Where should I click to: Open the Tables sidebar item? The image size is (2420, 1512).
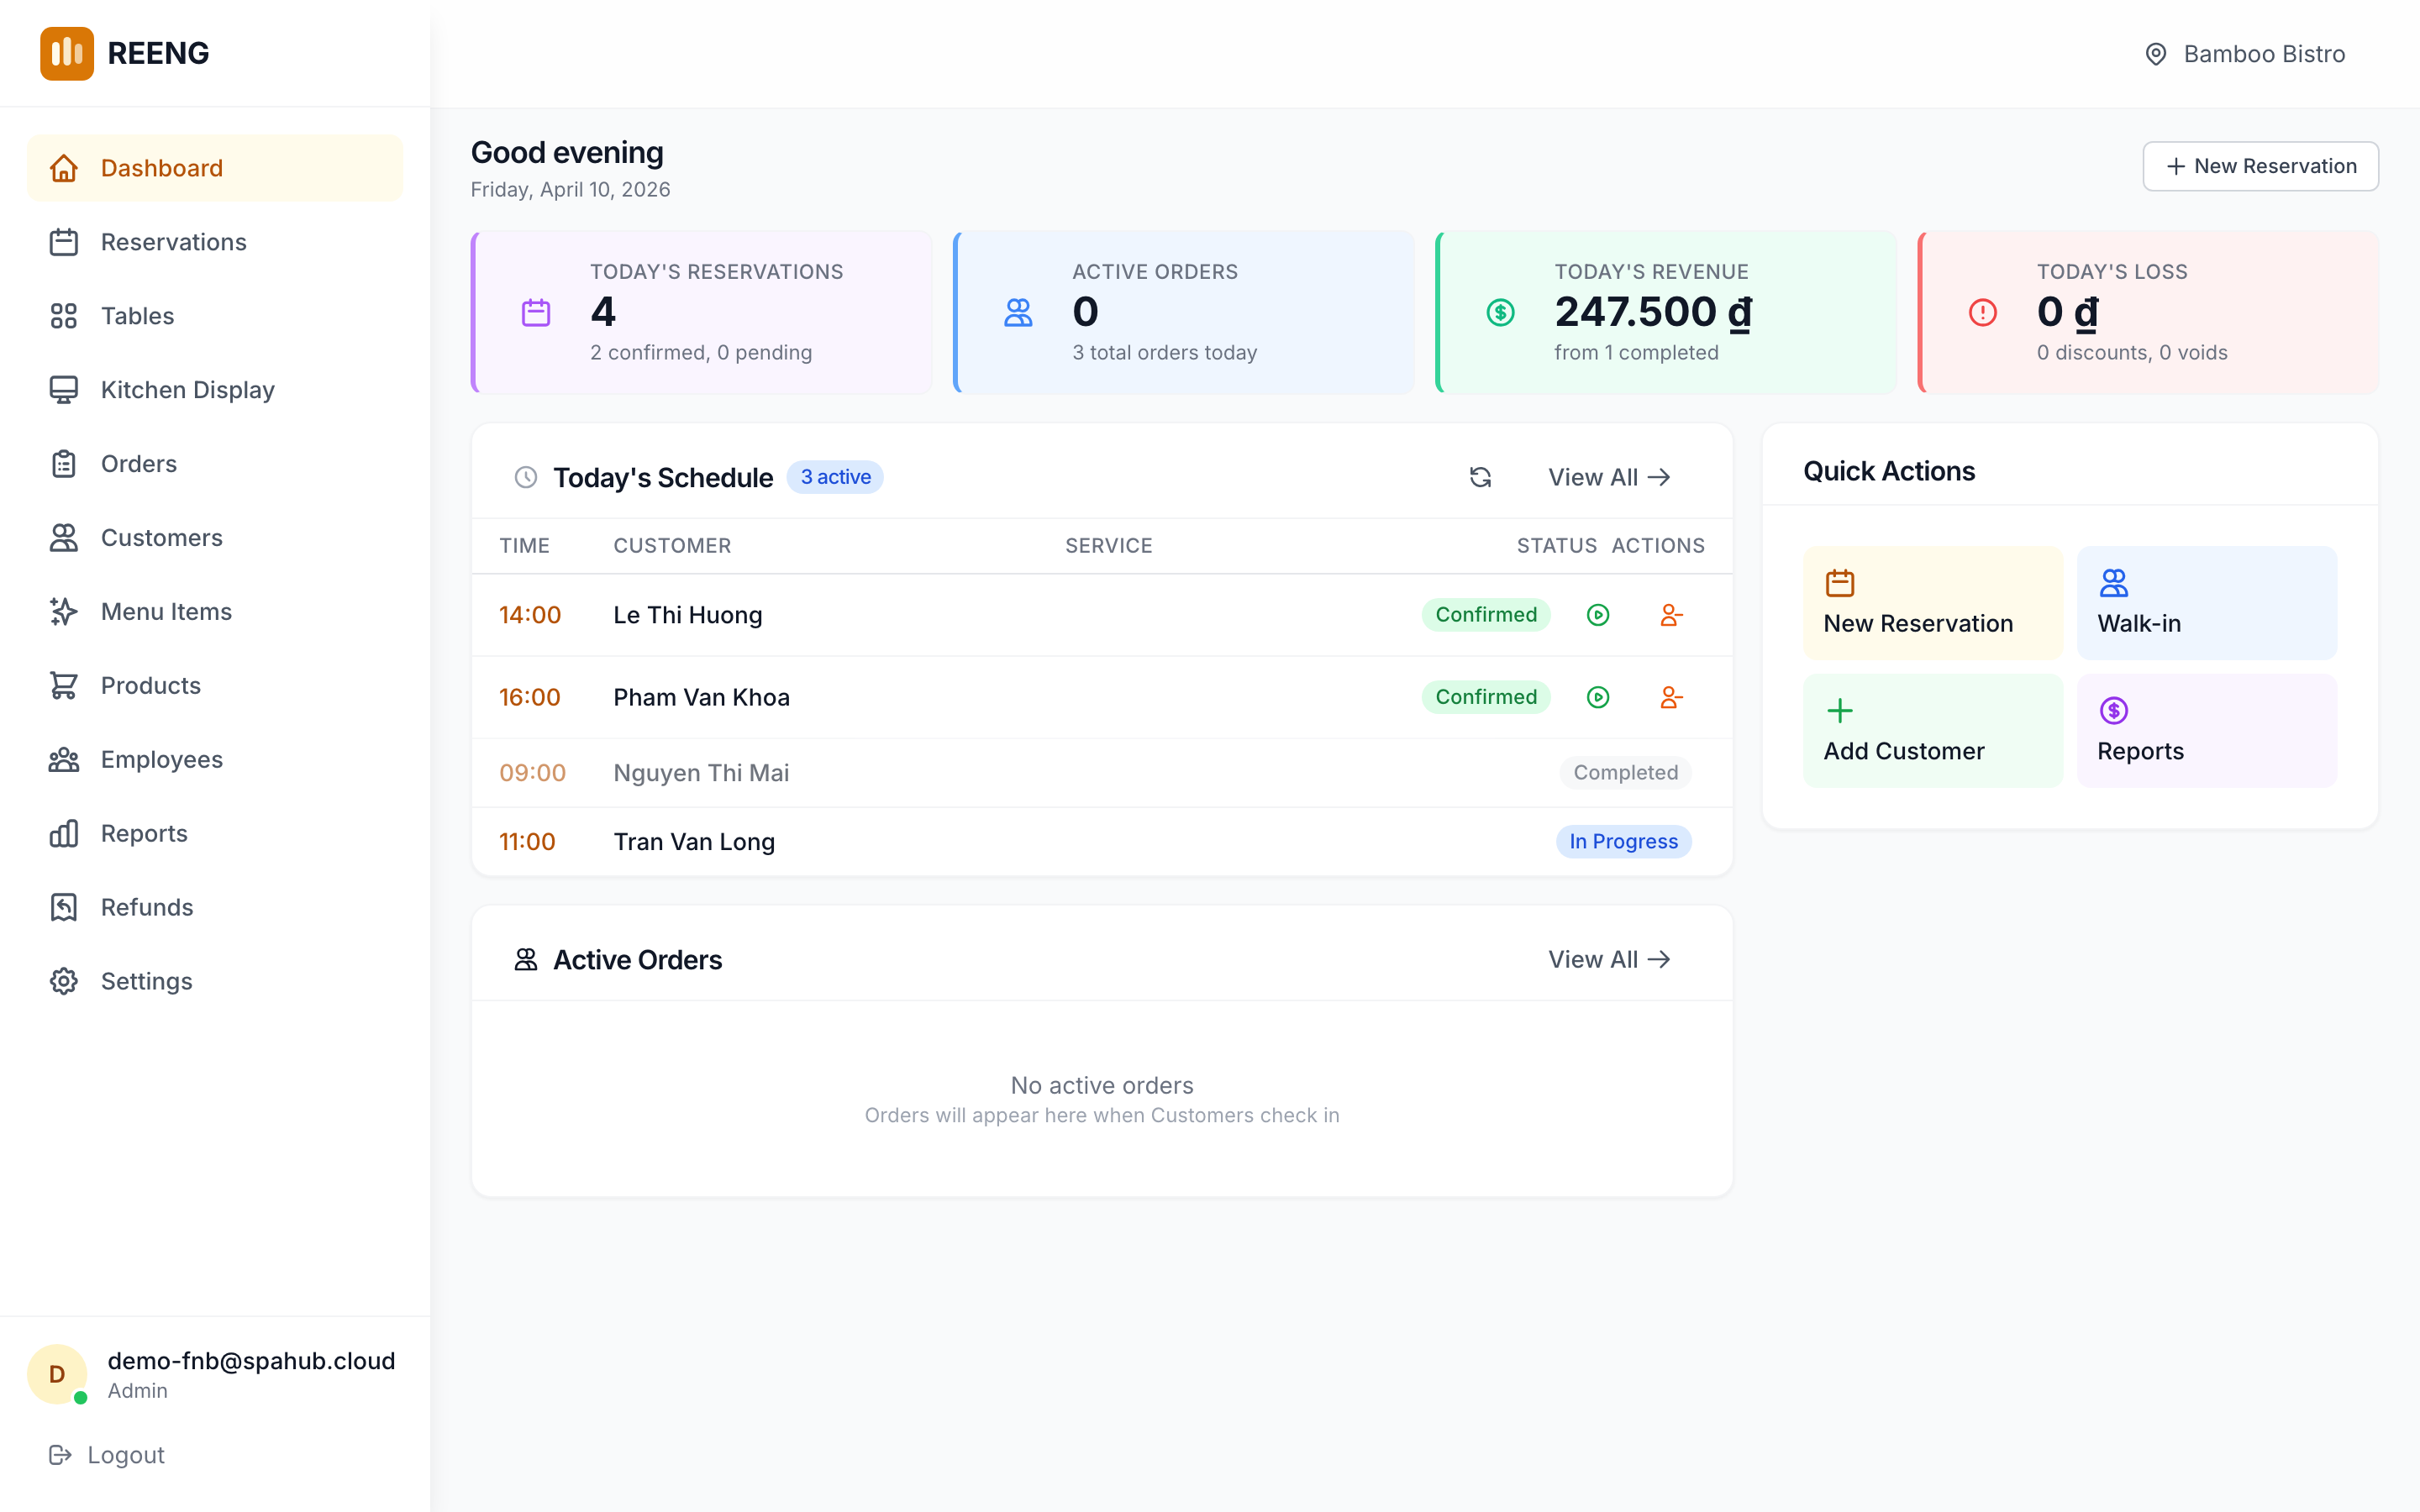[x=137, y=315]
